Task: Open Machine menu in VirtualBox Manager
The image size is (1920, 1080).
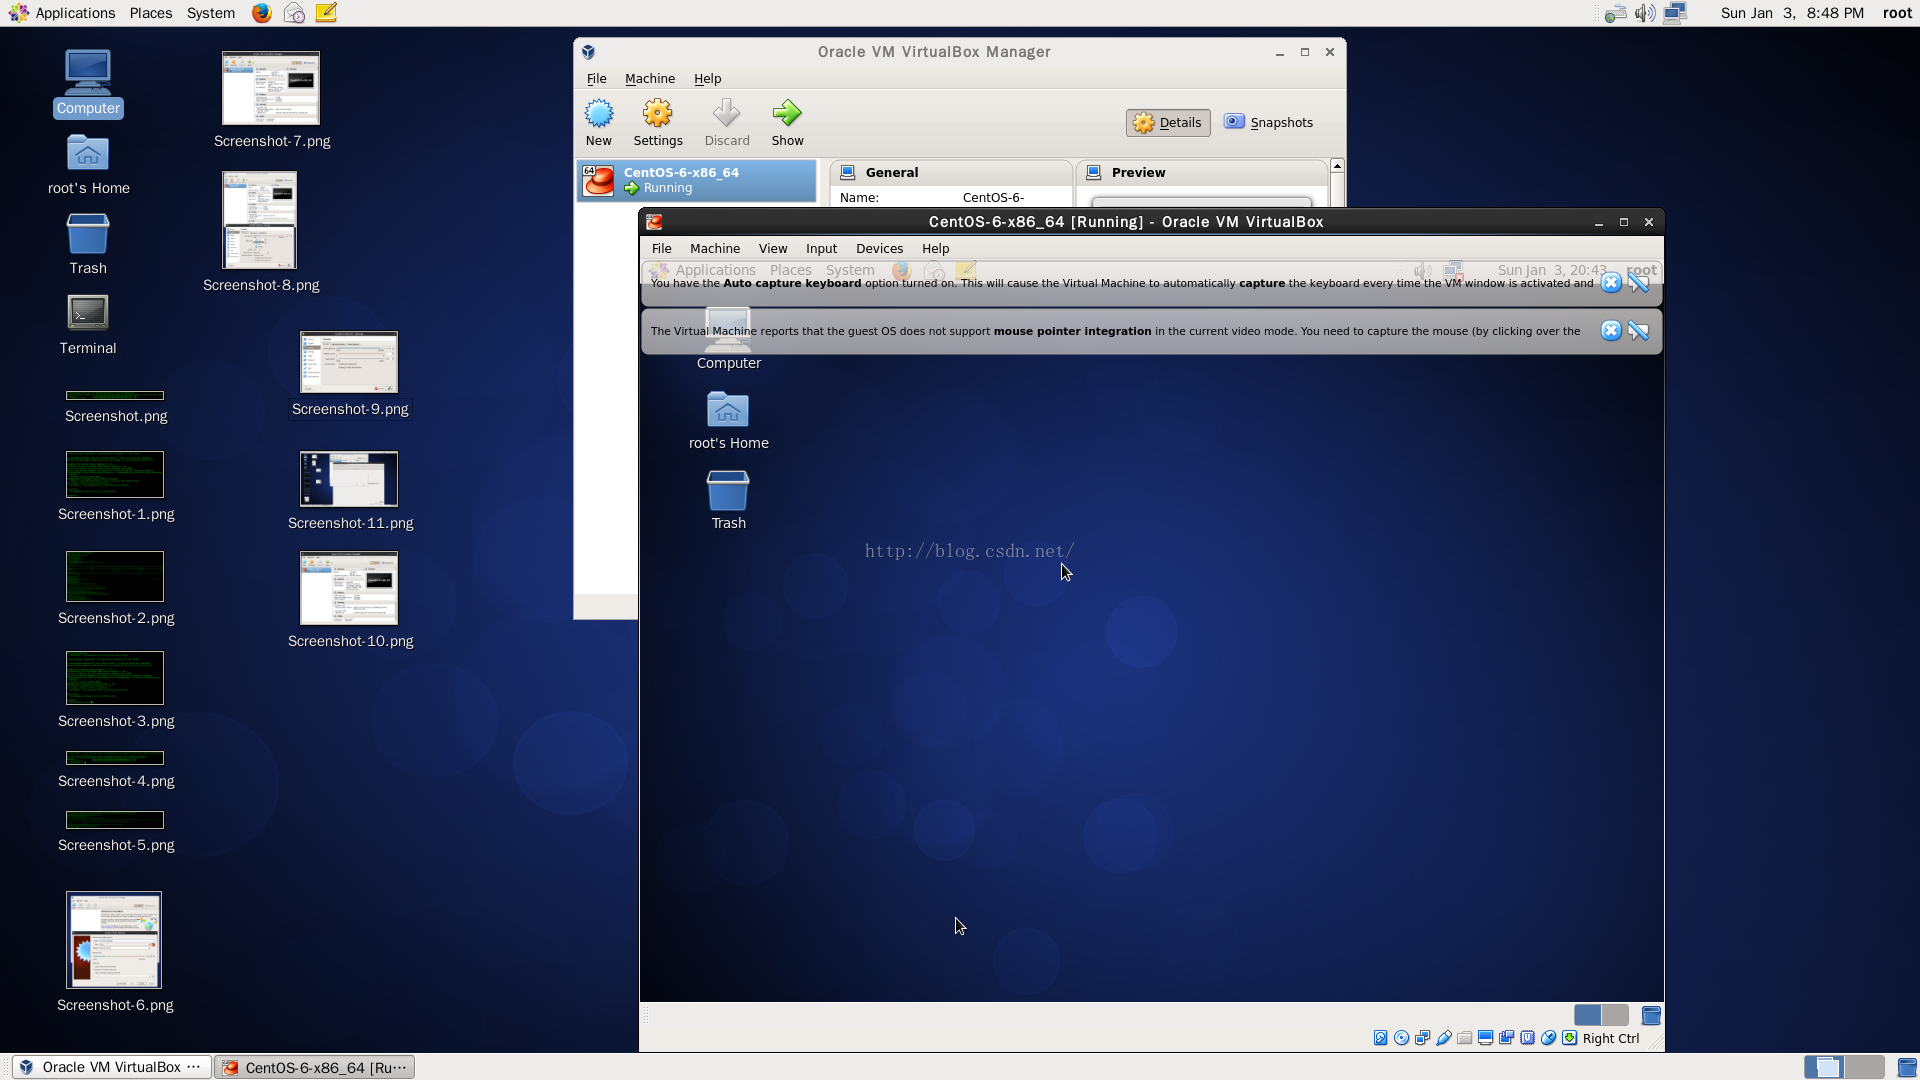Action: pyautogui.click(x=650, y=78)
